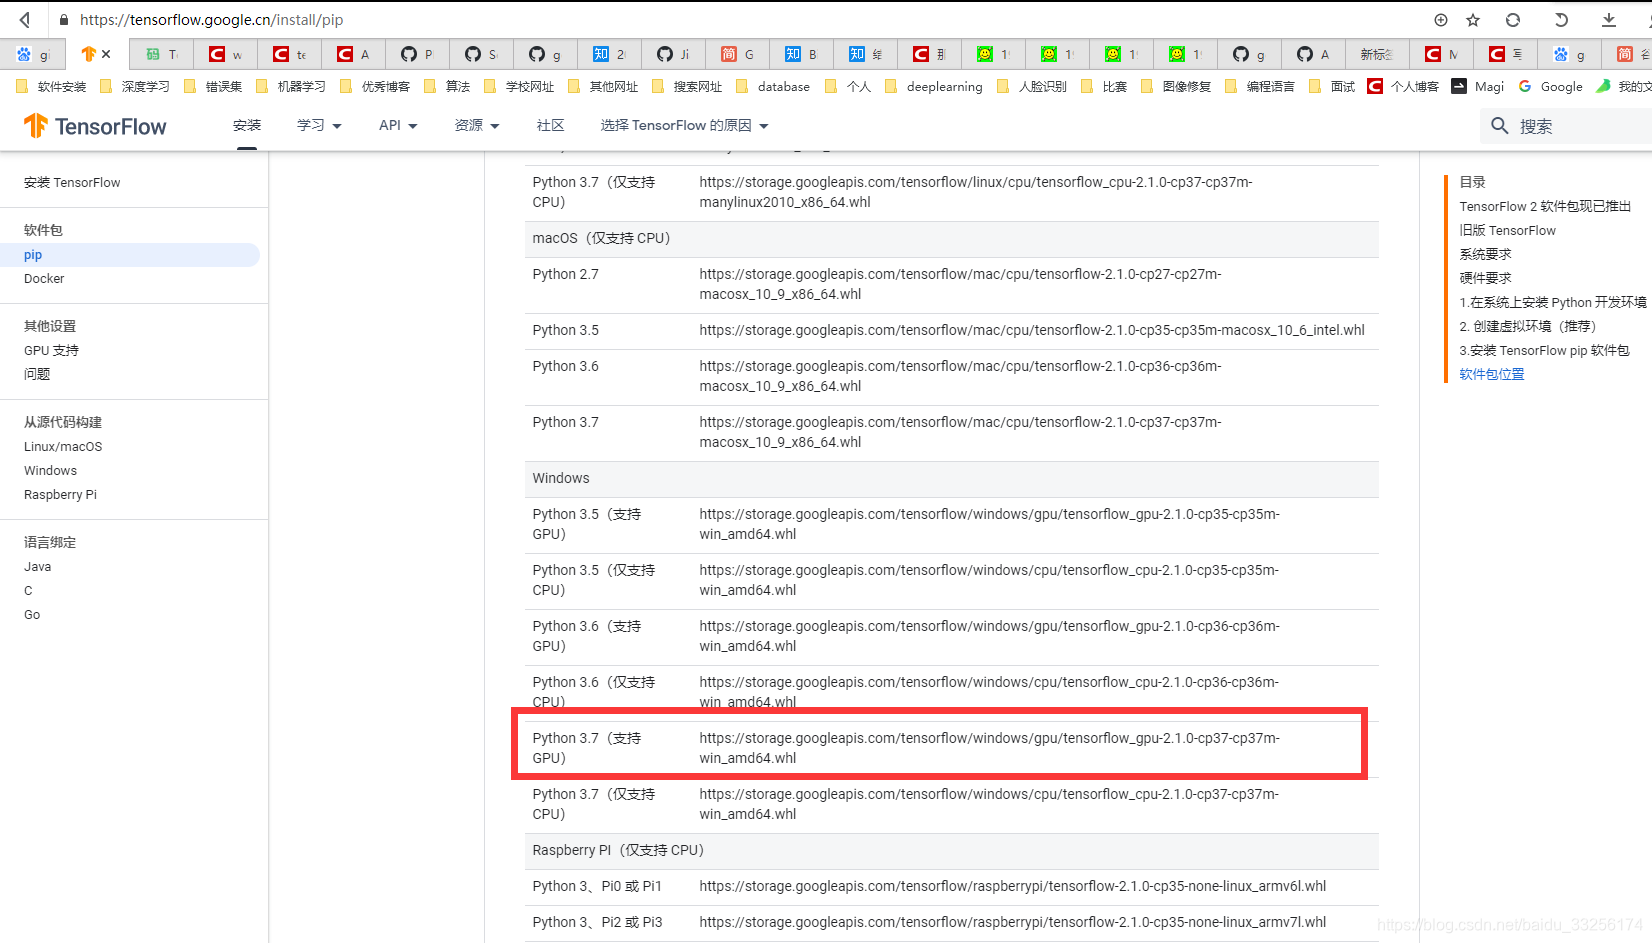
Task: Expand the 资源 dropdown menu
Action: point(477,126)
